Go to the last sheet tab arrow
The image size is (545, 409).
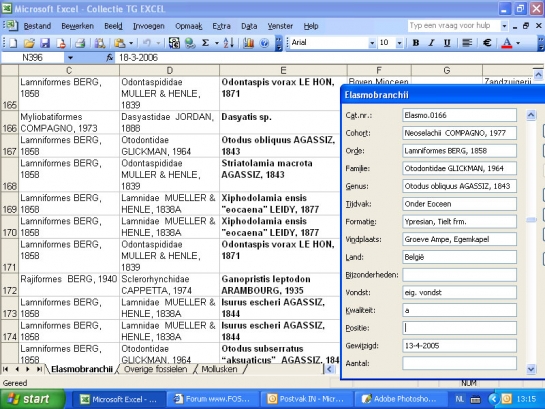click(x=39, y=369)
